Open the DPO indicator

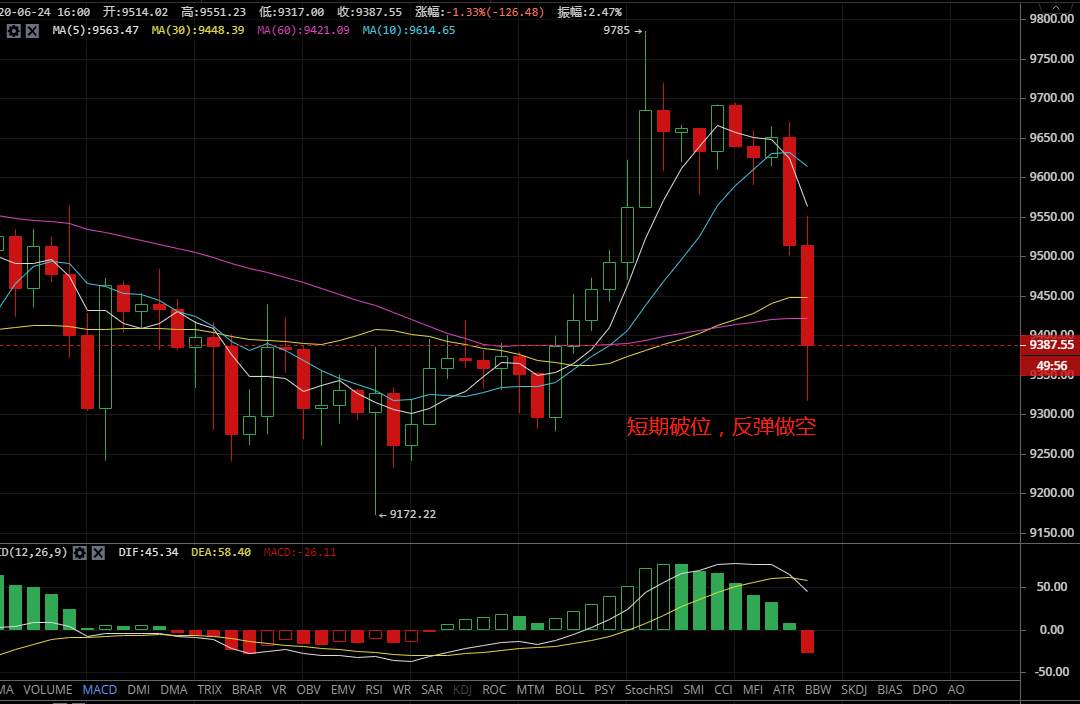(925, 690)
